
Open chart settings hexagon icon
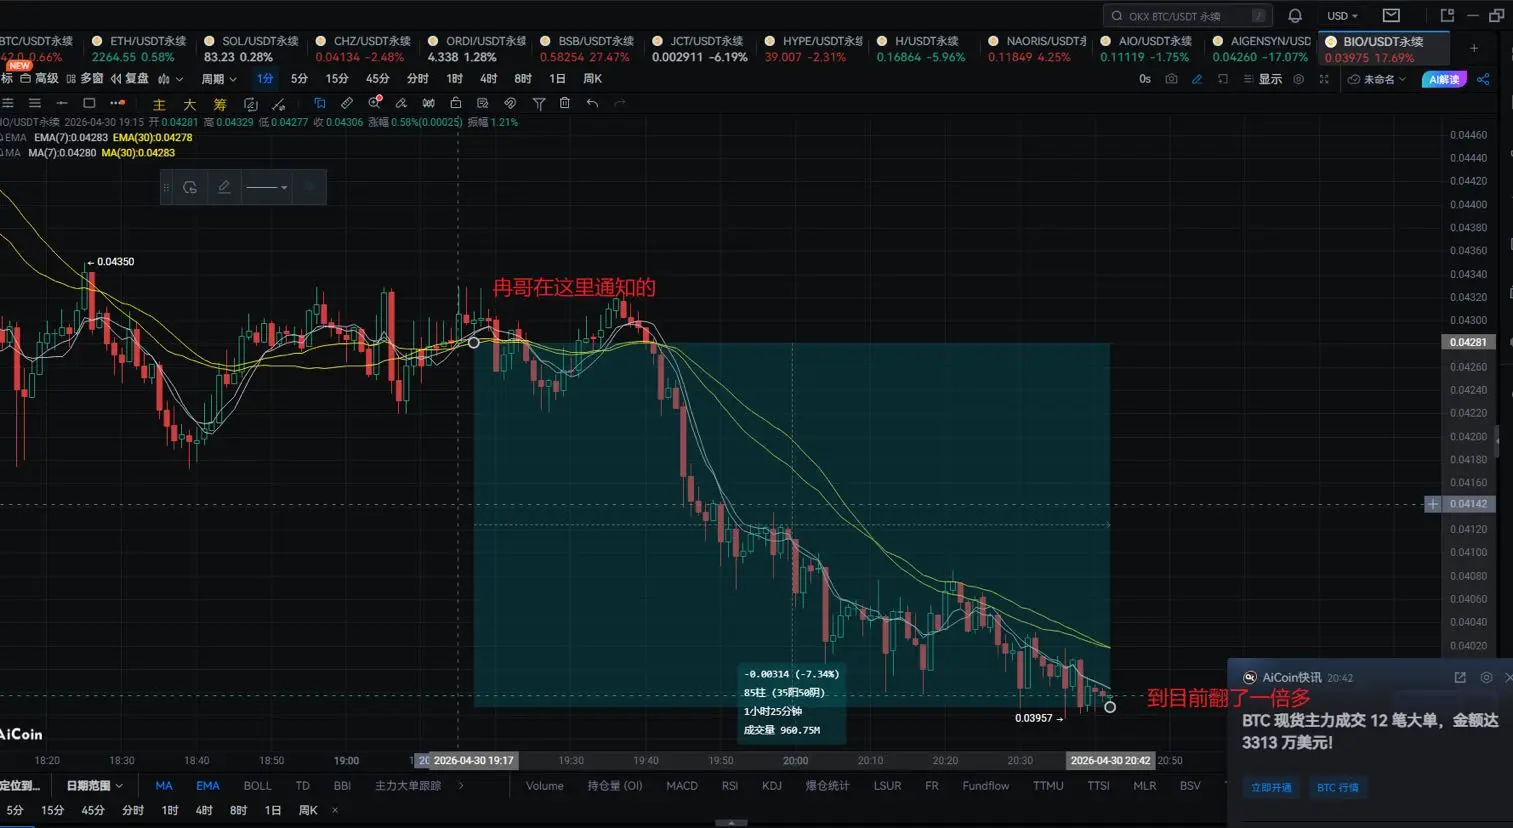pyautogui.click(x=1299, y=79)
